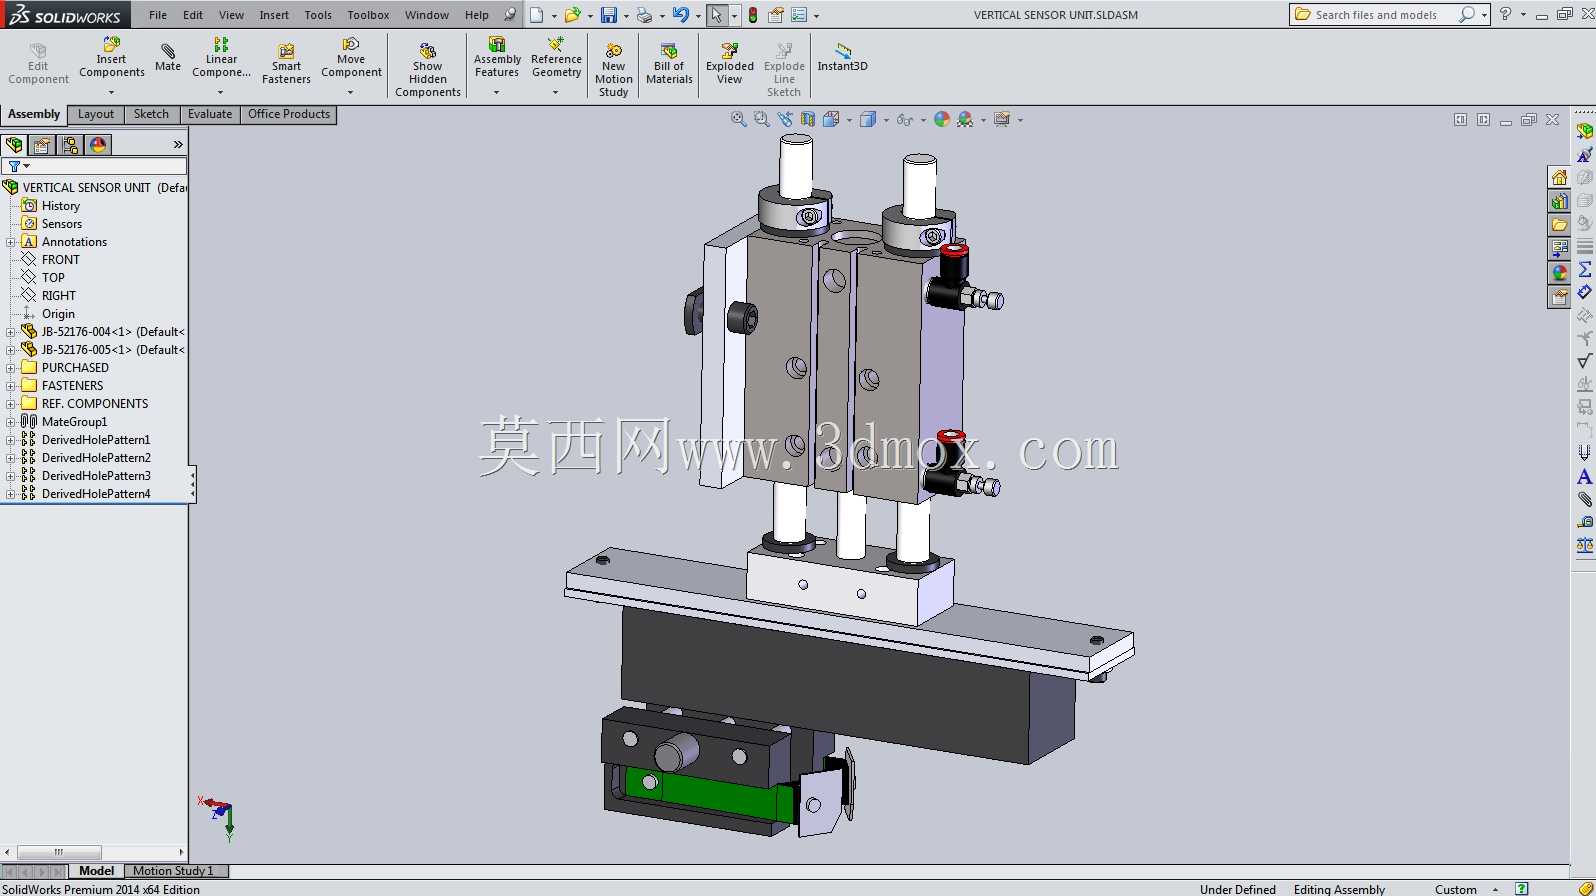Open SolidWorks Resources home tab
The height and width of the screenshot is (896, 1596).
(x=1559, y=177)
